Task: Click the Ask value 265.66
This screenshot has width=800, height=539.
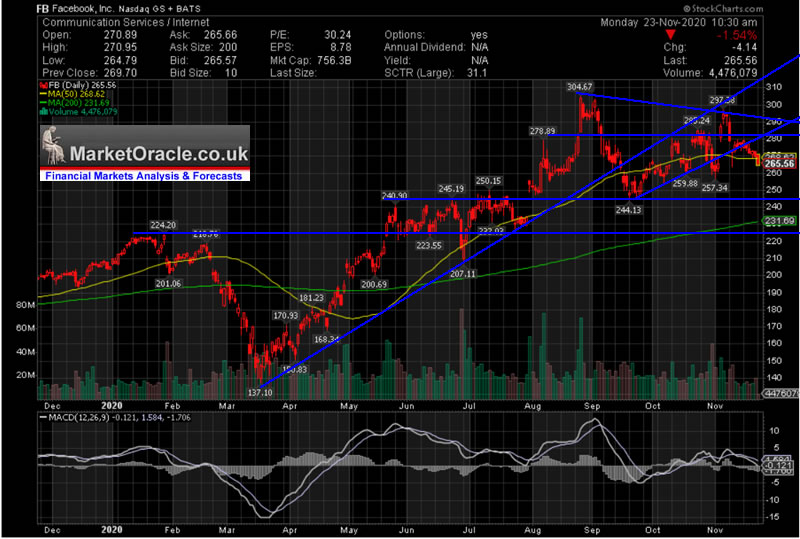Action: 220,35
